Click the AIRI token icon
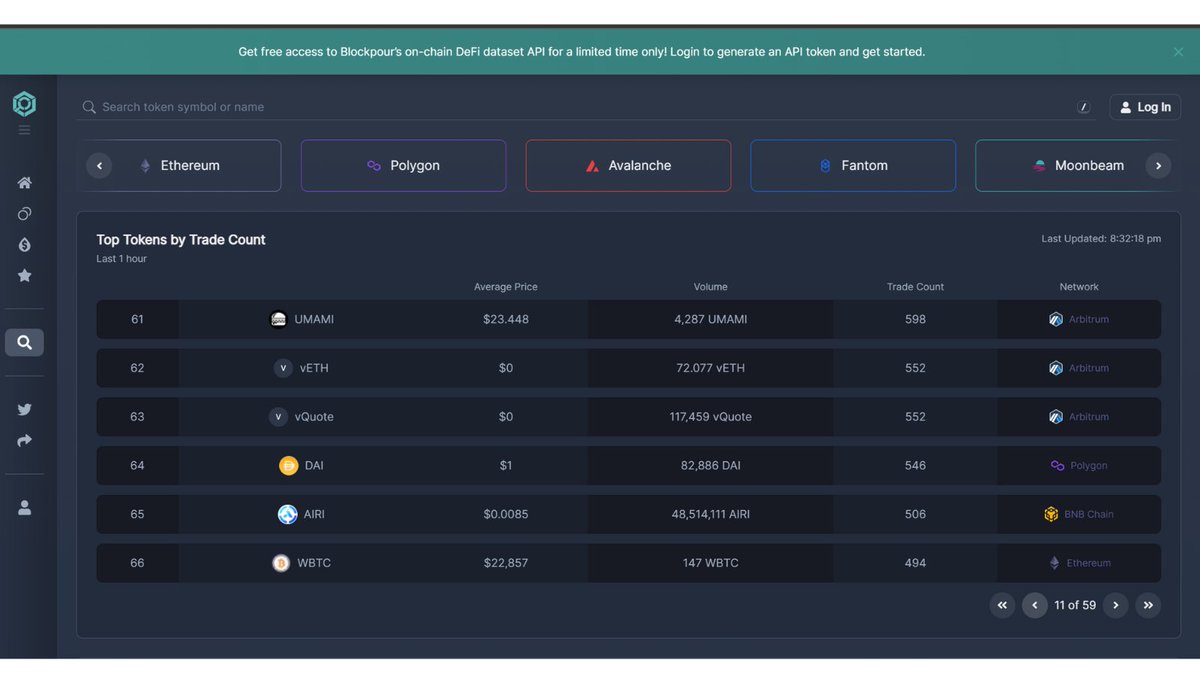Image resolution: width=1200 pixels, height=675 pixels. point(287,514)
